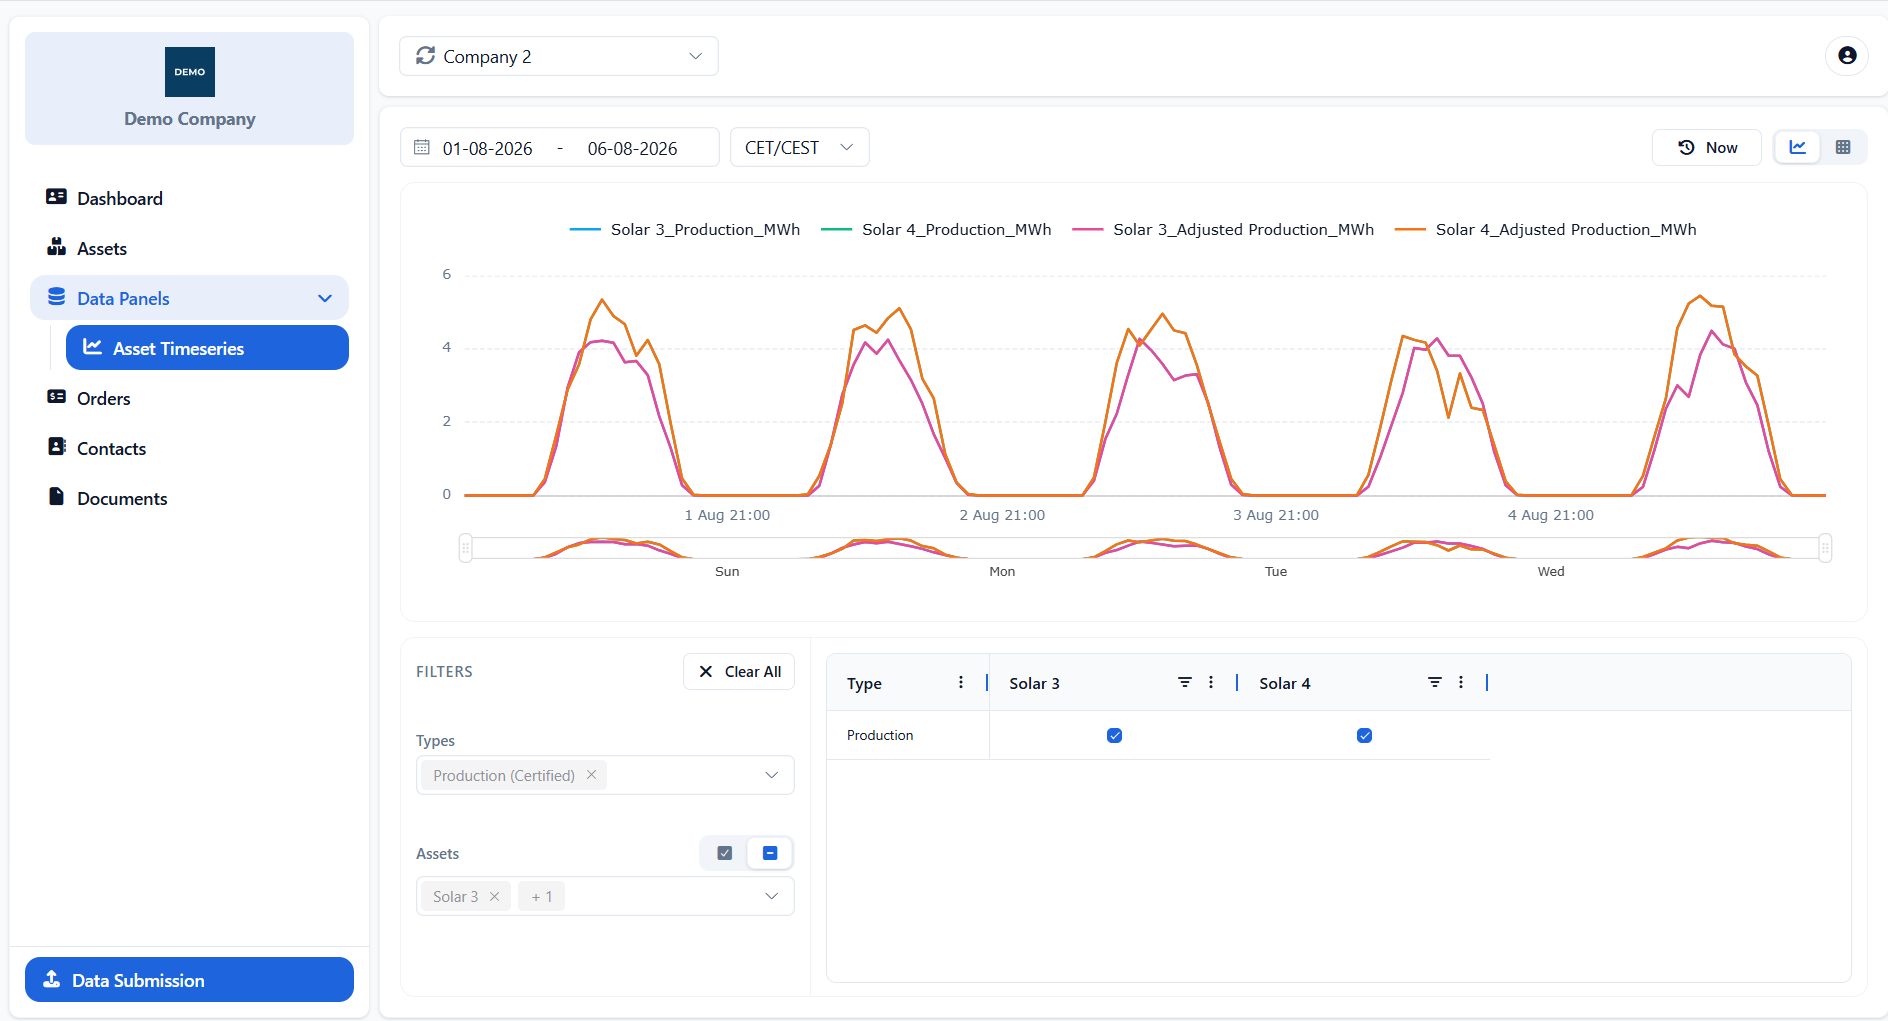
Task: Open filter icon for Solar 4 column
Action: (1435, 682)
